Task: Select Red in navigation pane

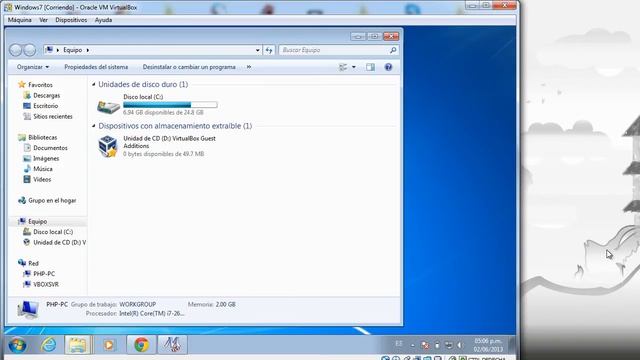Action: click(33, 263)
